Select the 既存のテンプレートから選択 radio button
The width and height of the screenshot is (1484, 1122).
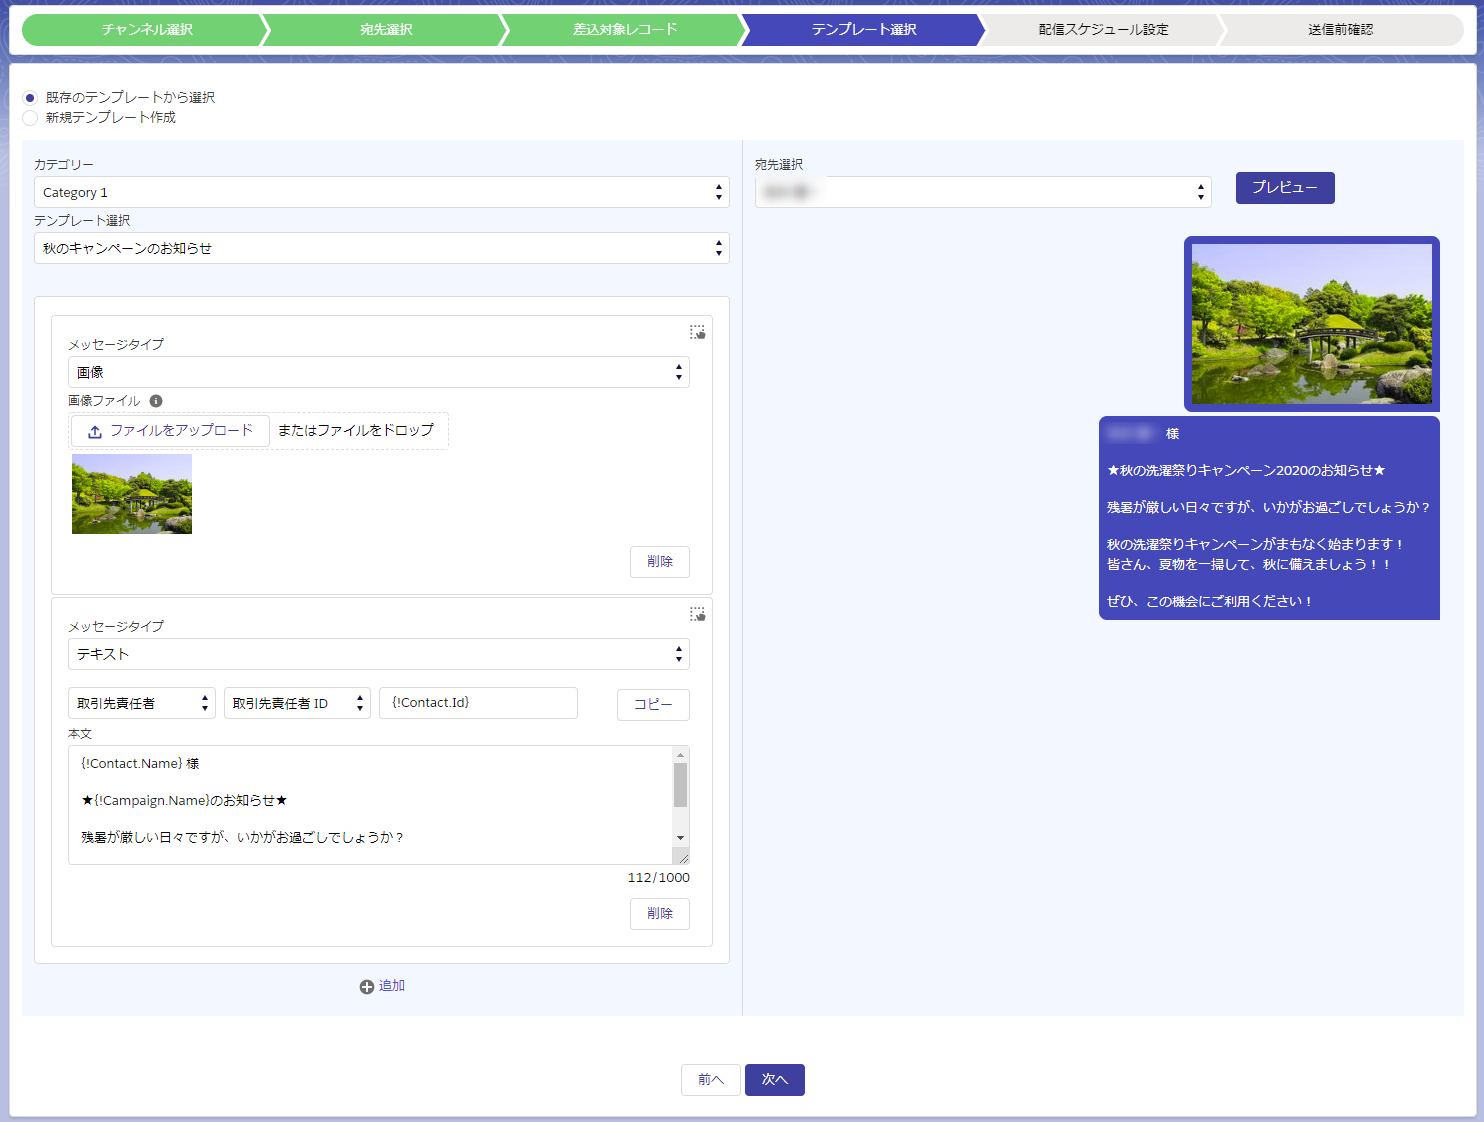[x=30, y=98]
